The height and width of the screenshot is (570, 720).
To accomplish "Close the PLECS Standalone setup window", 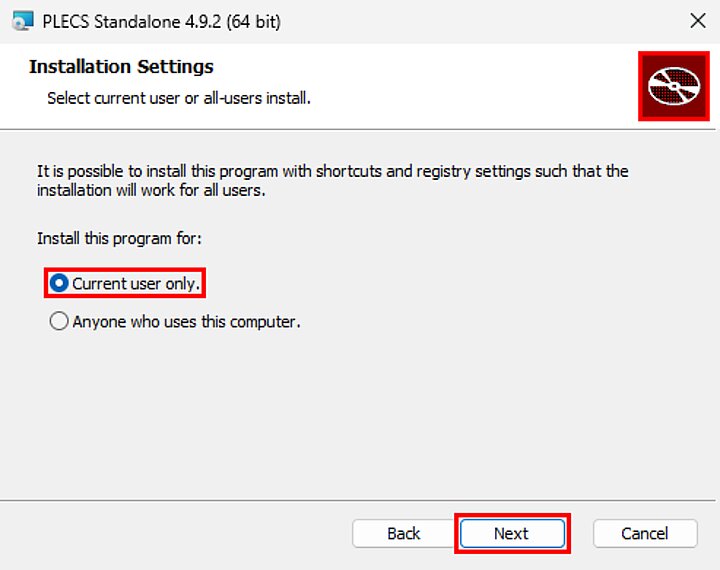I will click(x=698, y=21).
